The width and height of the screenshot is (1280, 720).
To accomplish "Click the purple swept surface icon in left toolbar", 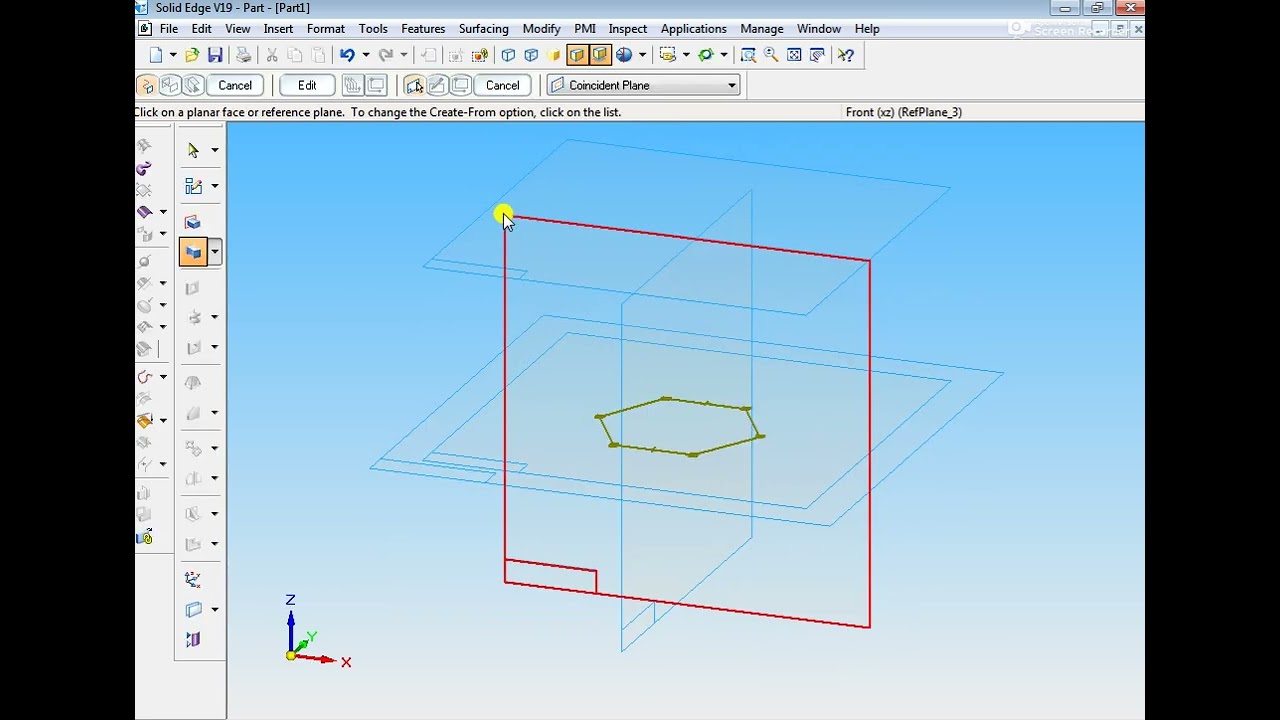I will 144,168.
